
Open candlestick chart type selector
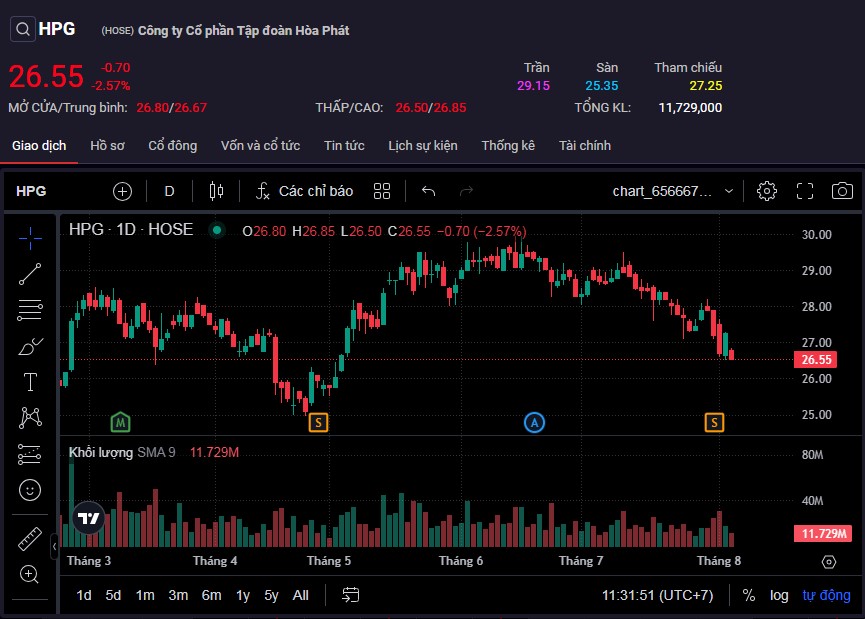217,191
